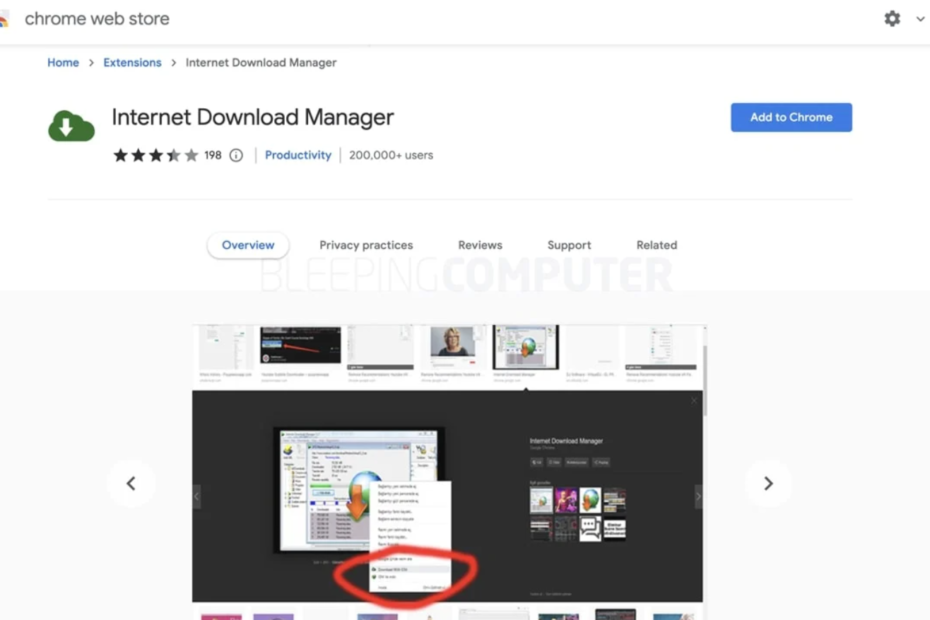Advance to next screenshot with right arrow
This screenshot has height=620, width=930.
[x=768, y=483]
